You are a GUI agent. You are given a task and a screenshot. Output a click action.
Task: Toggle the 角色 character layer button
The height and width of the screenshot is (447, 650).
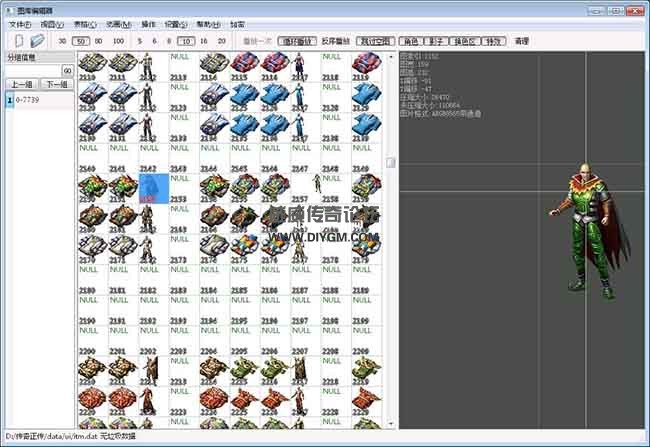411,41
